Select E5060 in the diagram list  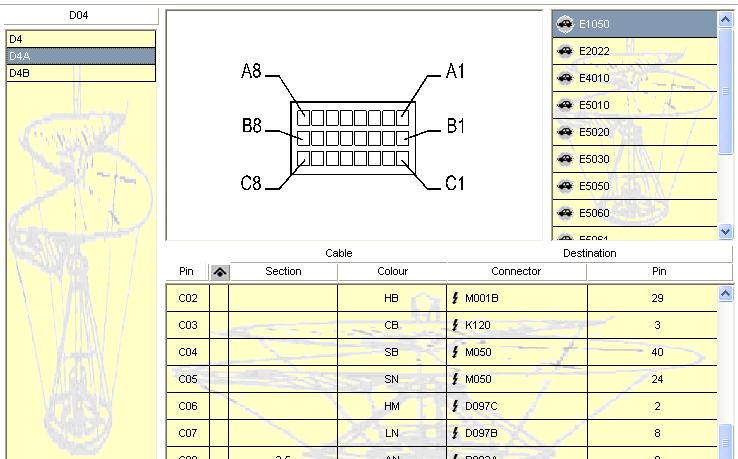click(x=634, y=213)
